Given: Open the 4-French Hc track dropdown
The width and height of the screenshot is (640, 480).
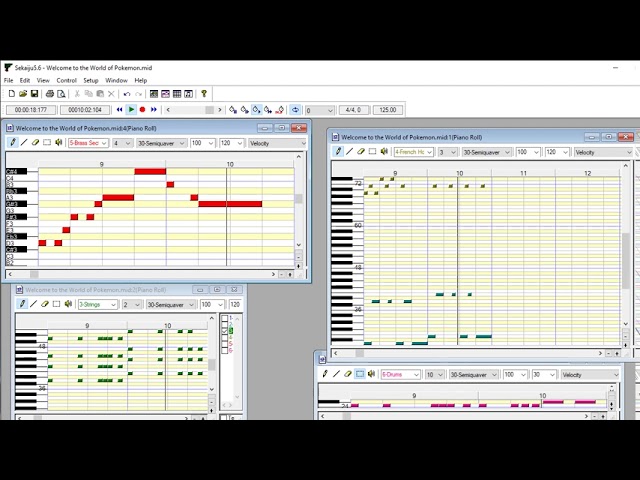Looking at the screenshot, I should coord(413,152).
